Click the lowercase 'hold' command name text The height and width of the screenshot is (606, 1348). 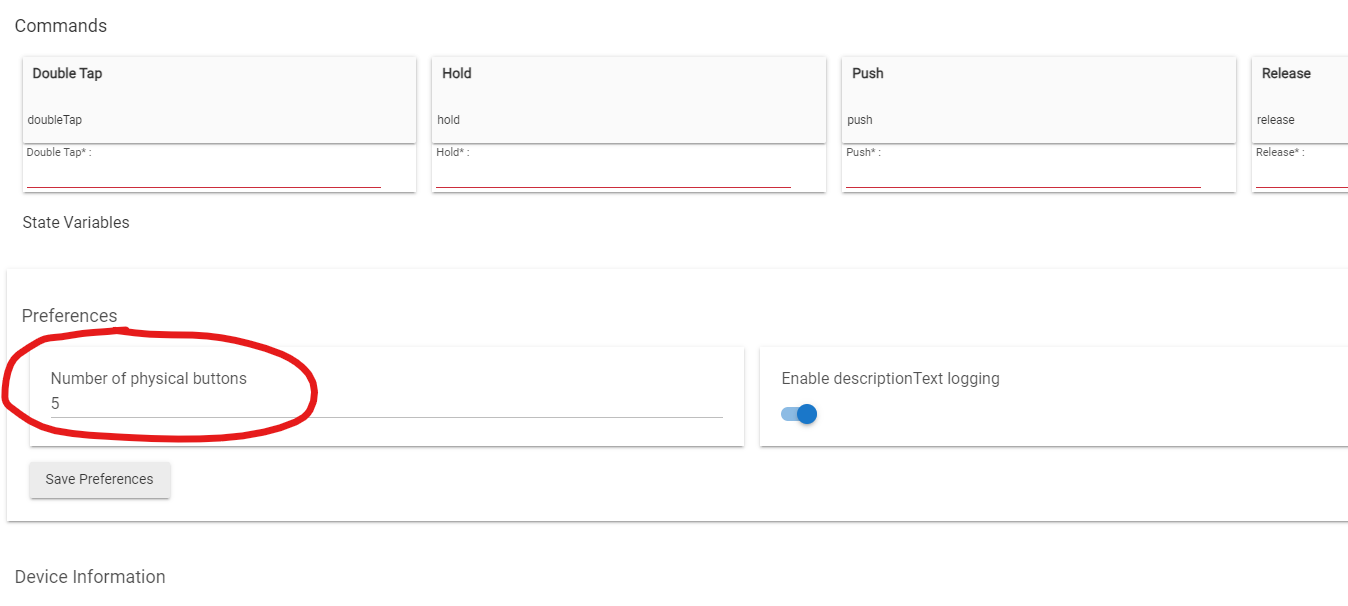tap(448, 120)
